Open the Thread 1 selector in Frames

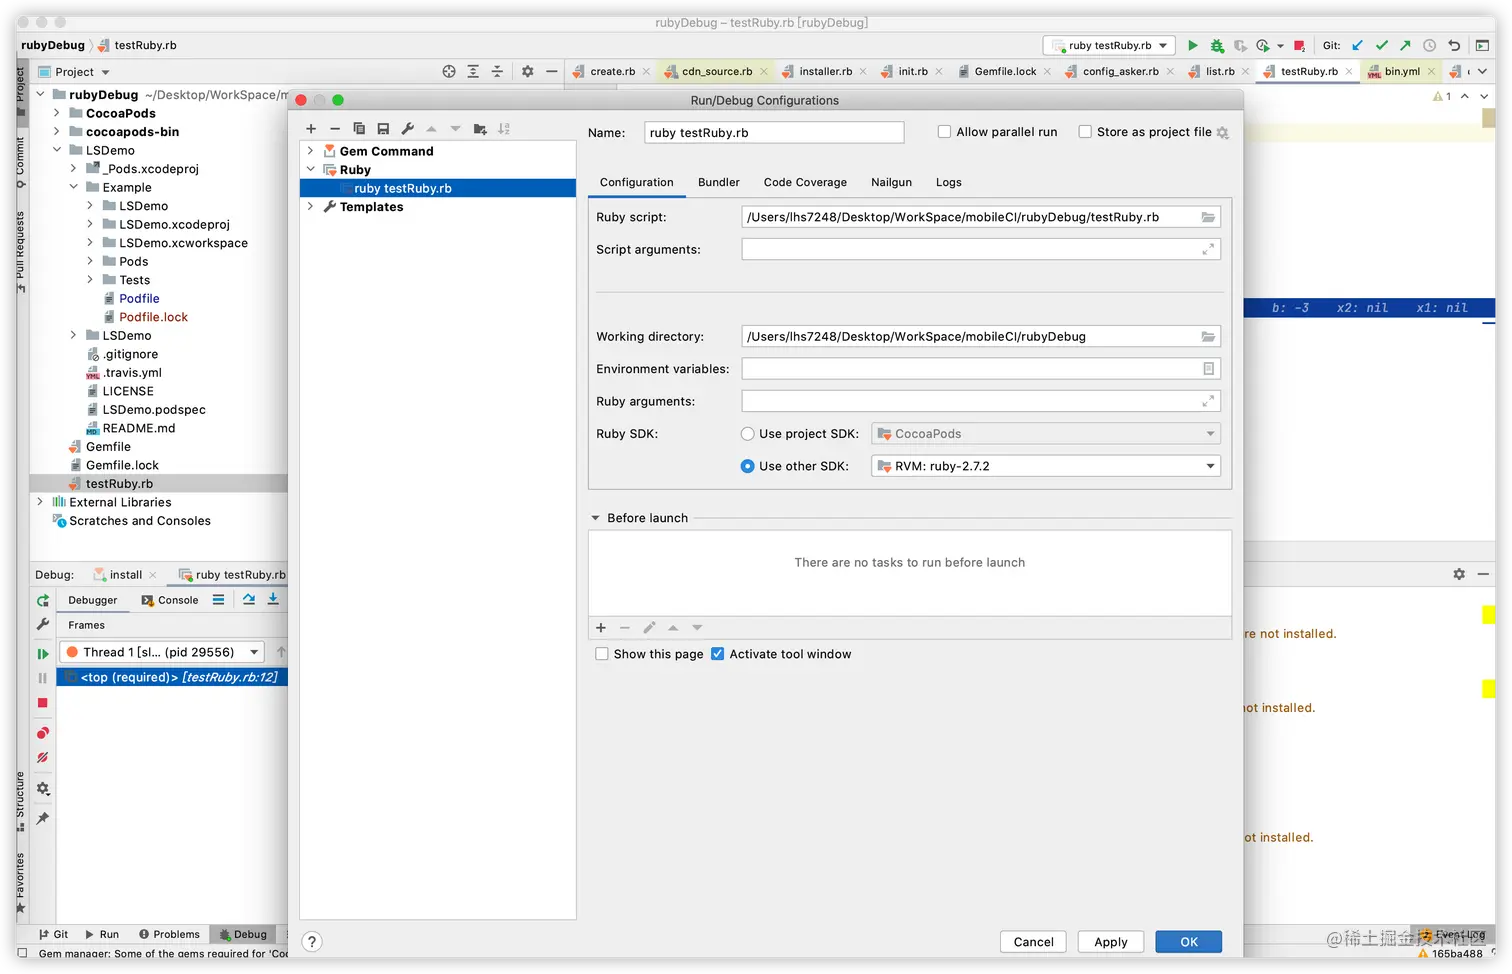(x=162, y=652)
